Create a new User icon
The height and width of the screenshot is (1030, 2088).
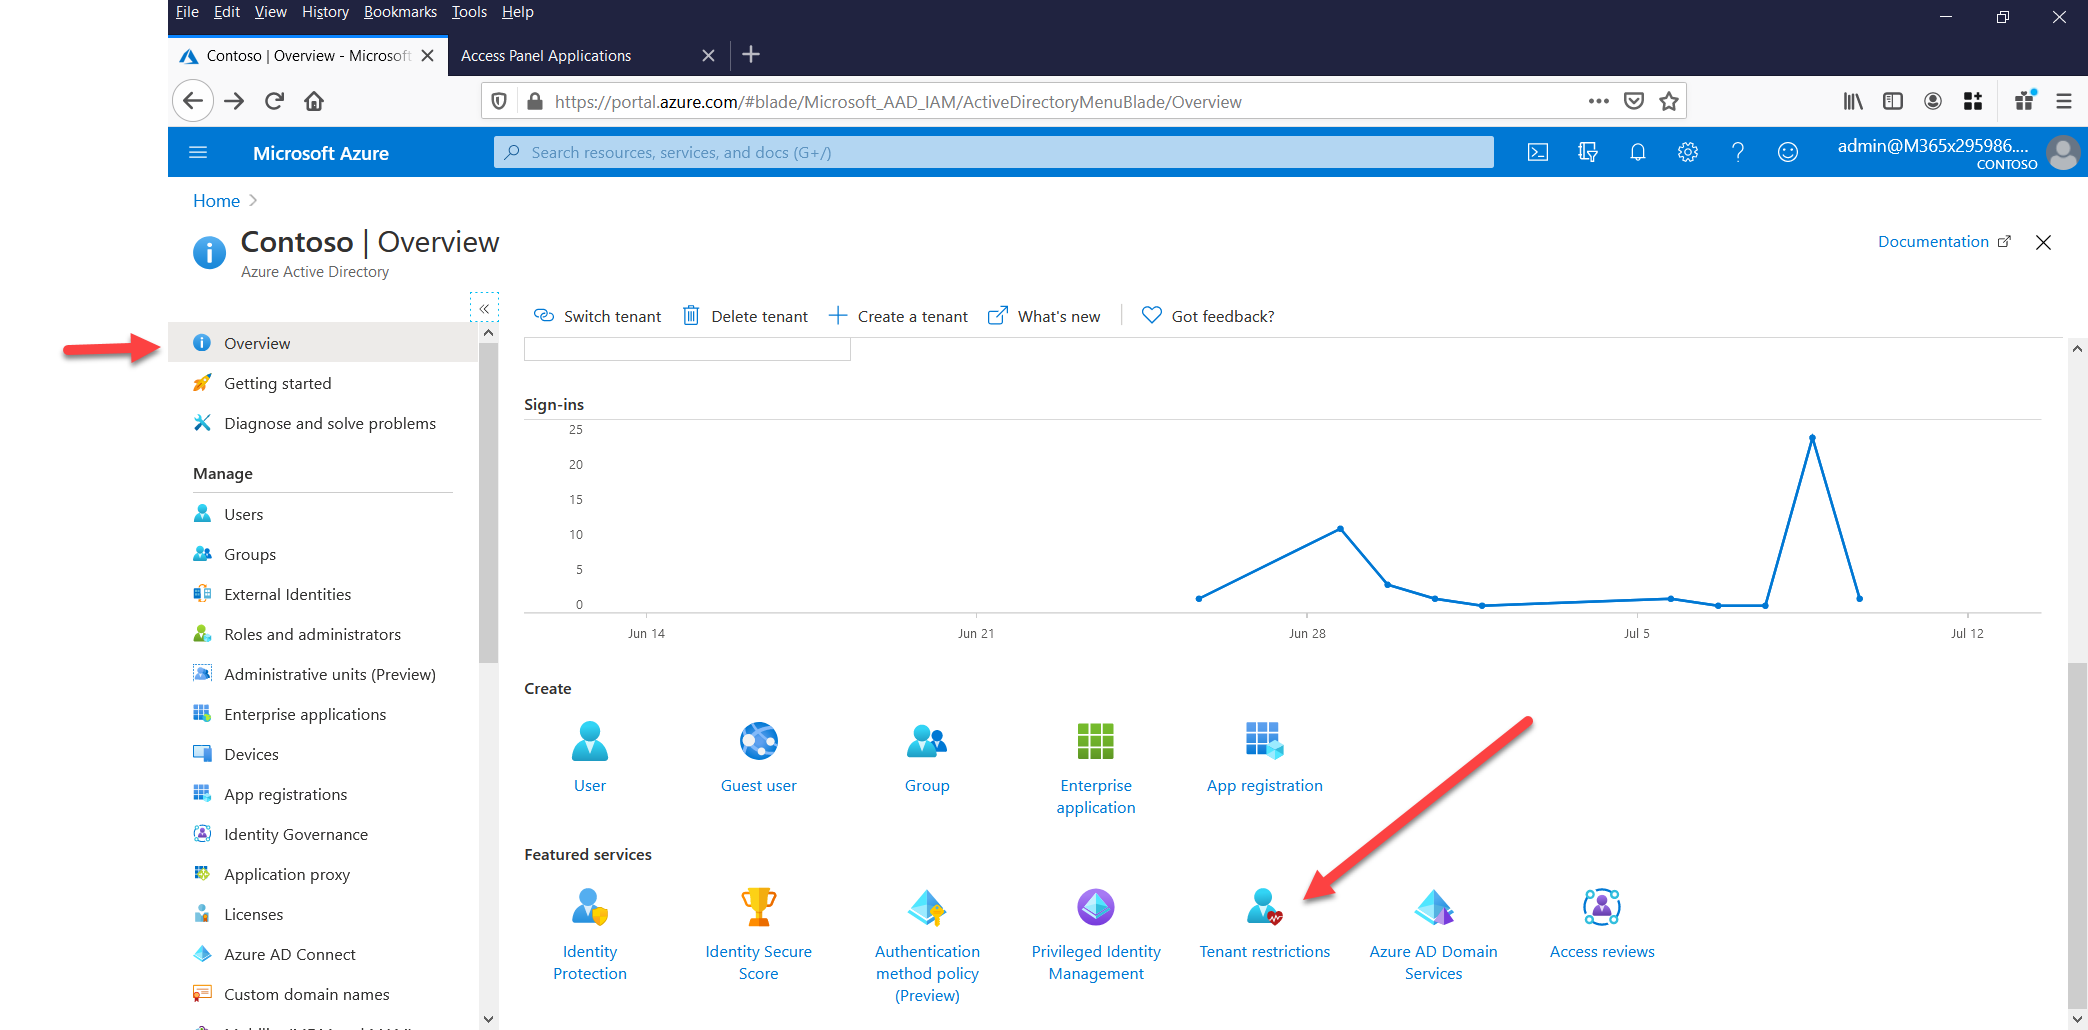[x=590, y=741]
